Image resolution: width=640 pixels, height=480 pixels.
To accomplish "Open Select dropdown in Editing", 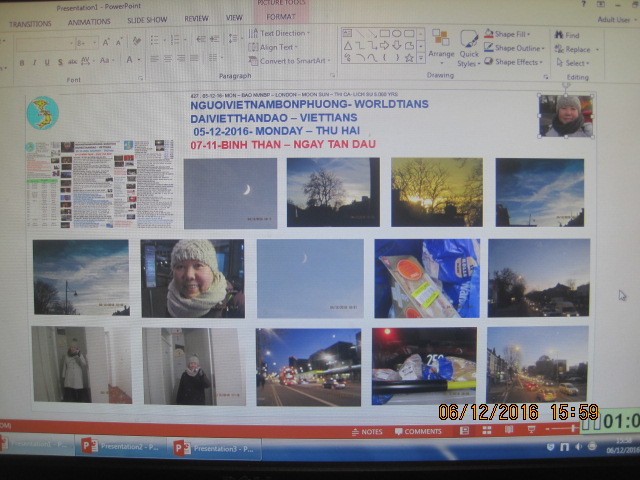I will (573, 63).
